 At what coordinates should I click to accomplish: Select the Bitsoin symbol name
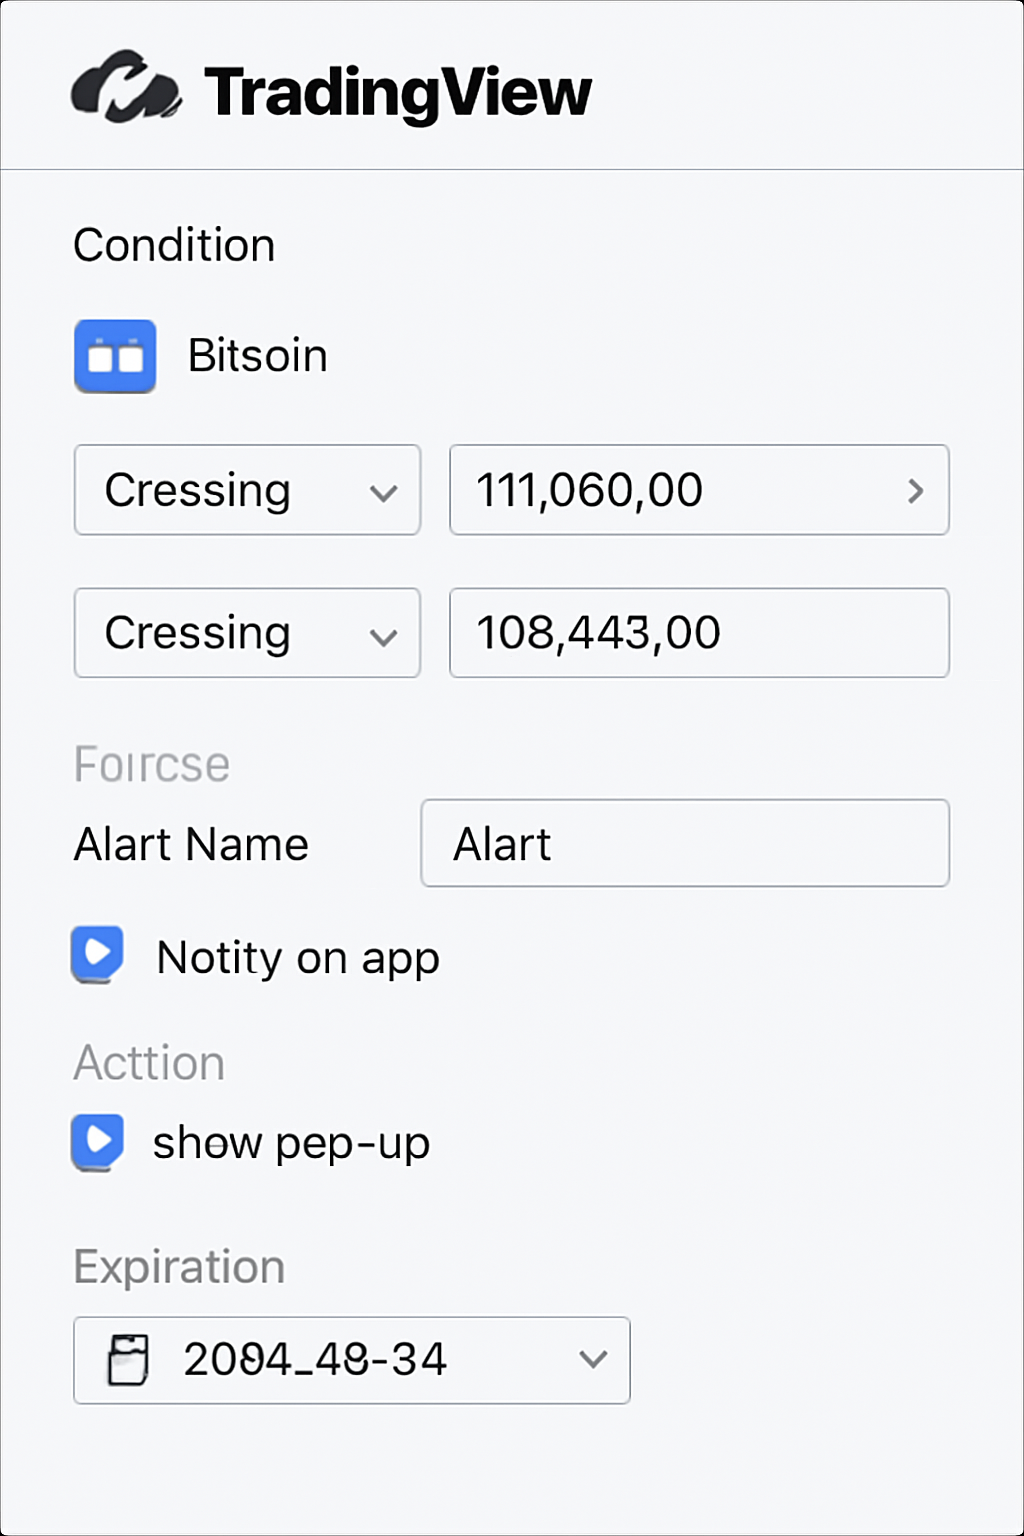coord(258,356)
